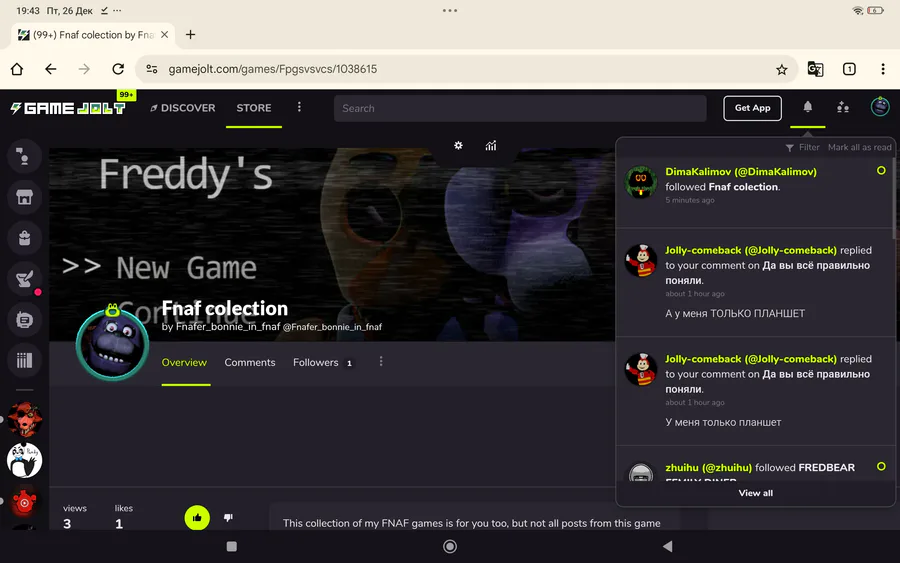This screenshot has height=563, width=900.
Task: Select the Overview tab
Action: (184, 363)
